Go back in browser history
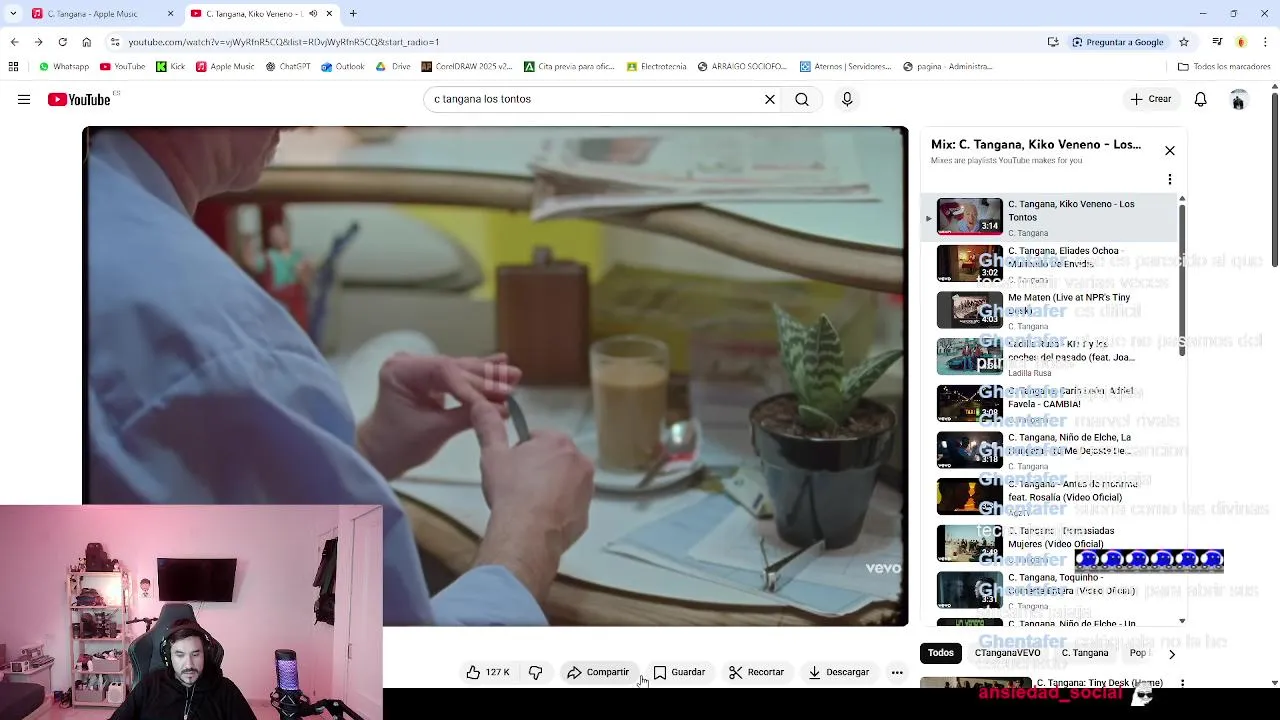The width and height of the screenshot is (1280, 720). [x=14, y=42]
